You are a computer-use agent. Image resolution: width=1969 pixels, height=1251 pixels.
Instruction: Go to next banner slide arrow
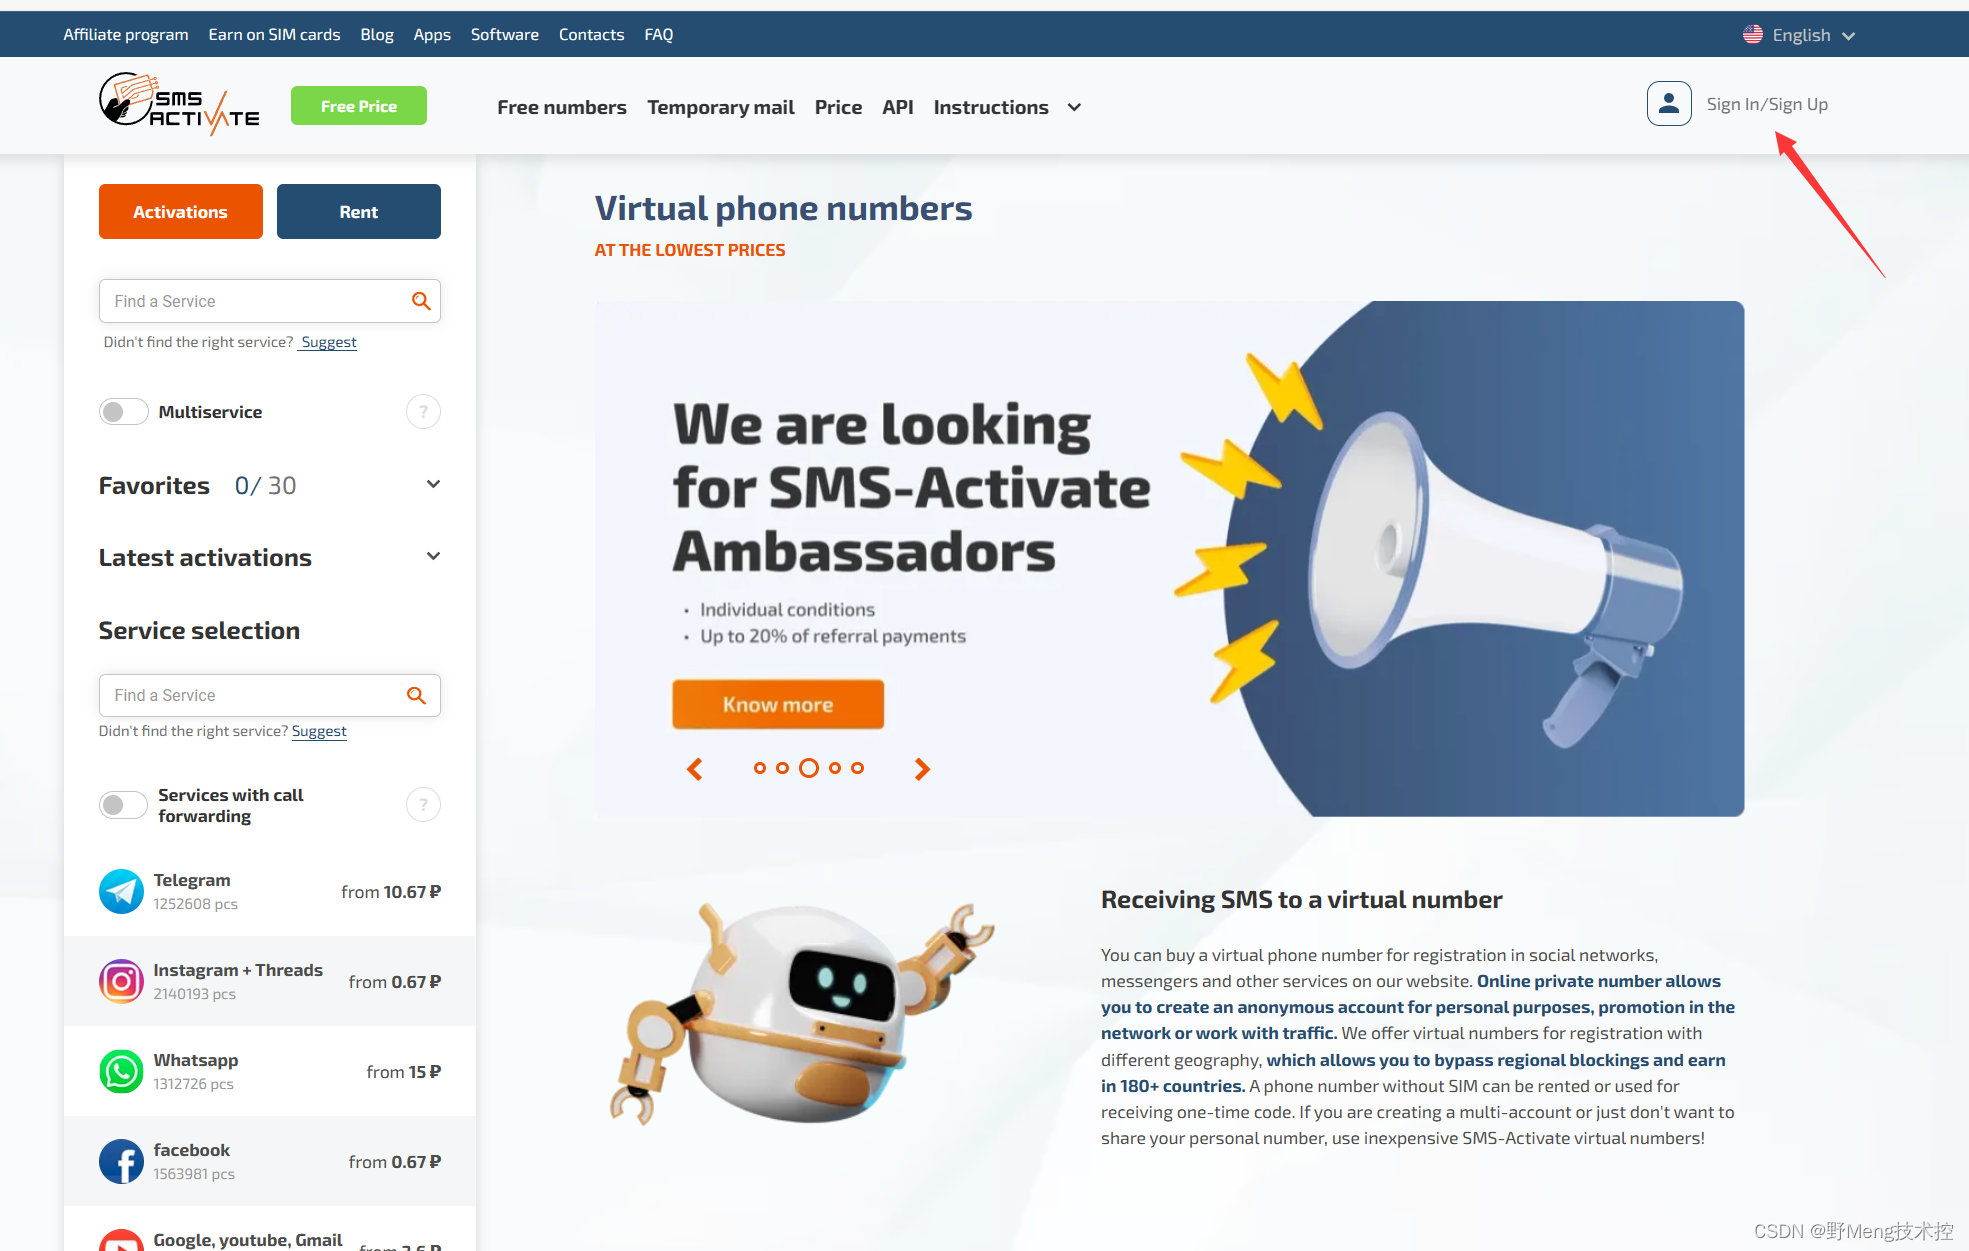coord(922,768)
